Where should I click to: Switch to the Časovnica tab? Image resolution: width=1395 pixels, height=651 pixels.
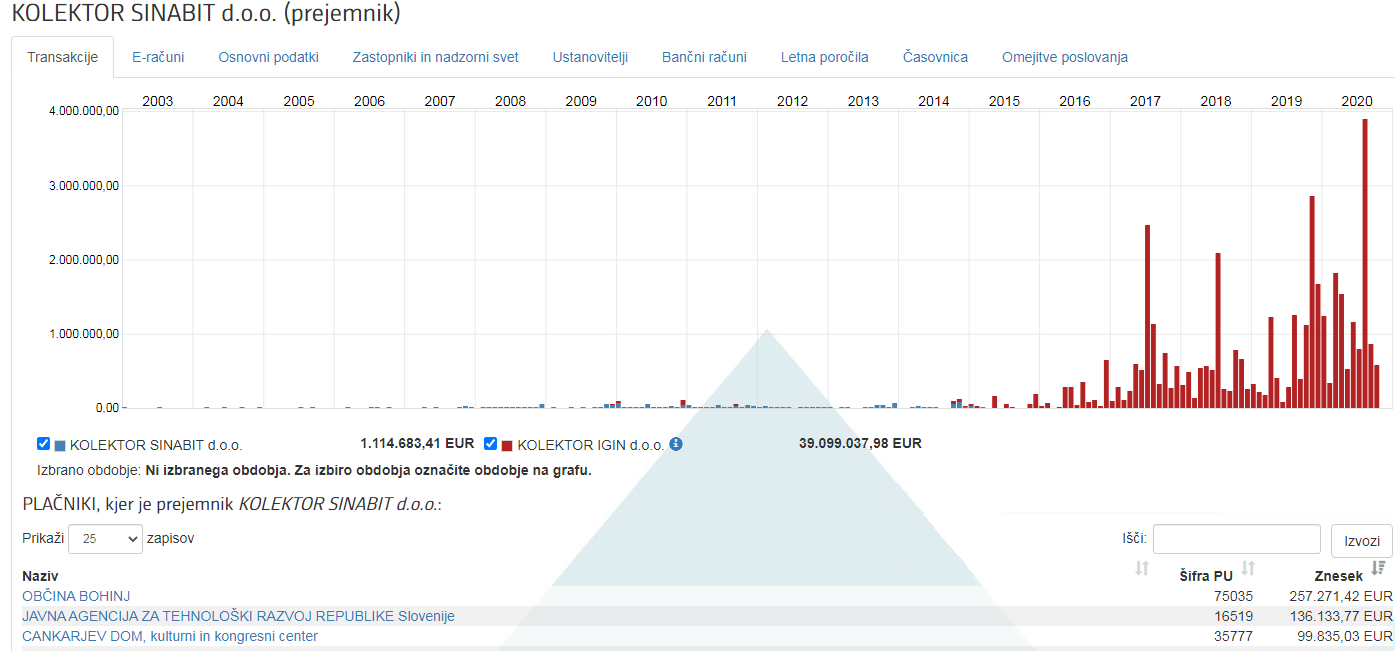point(935,57)
